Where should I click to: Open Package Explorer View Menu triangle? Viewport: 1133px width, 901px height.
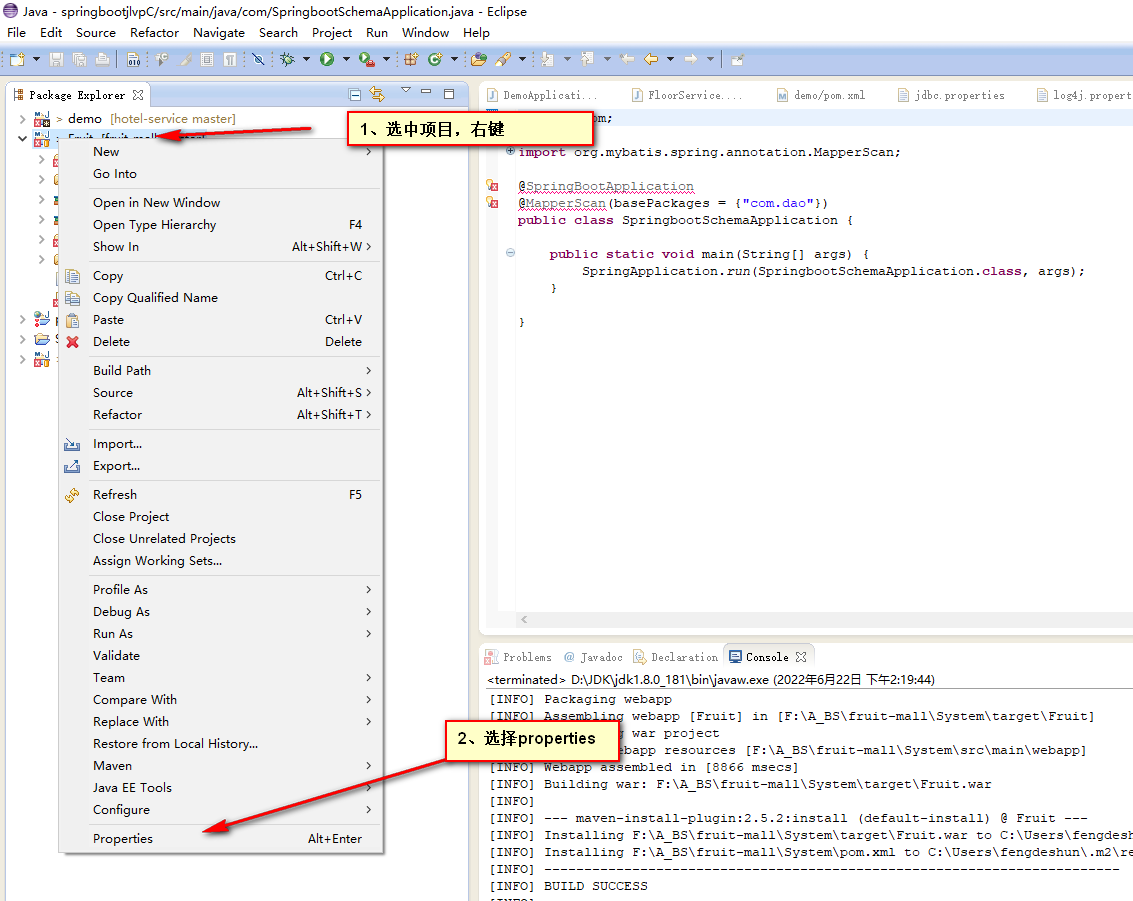tap(405, 90)
